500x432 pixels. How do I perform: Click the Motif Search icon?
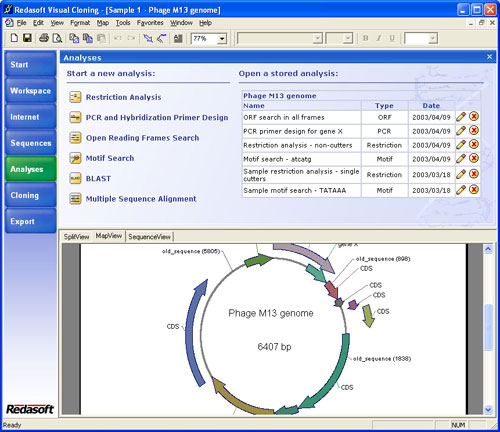[x=75, y=158]
